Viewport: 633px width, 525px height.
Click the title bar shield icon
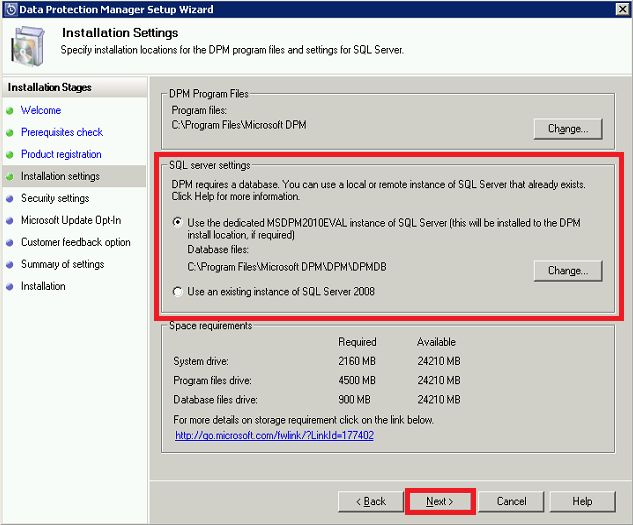[x=10, y=9]
